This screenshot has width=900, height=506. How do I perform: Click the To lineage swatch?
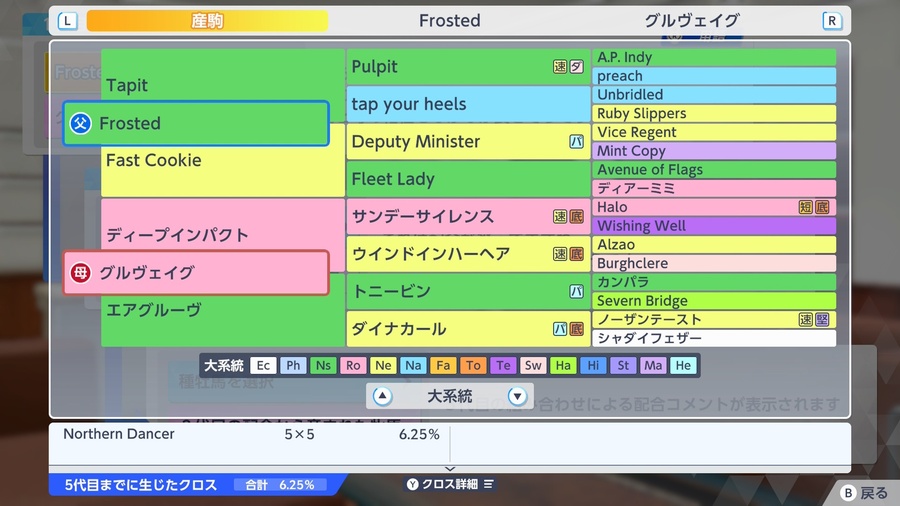473,365
